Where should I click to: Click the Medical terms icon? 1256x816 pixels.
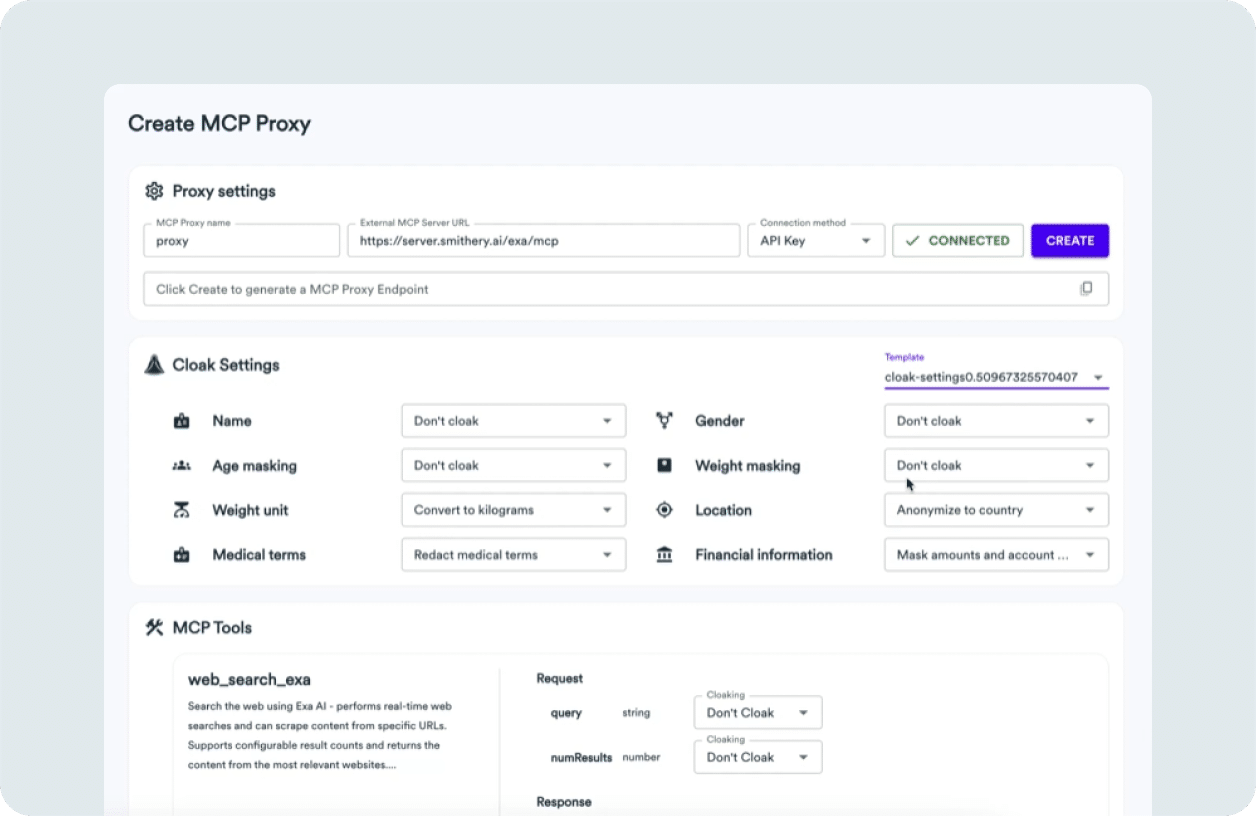click(x=181, y=555)
